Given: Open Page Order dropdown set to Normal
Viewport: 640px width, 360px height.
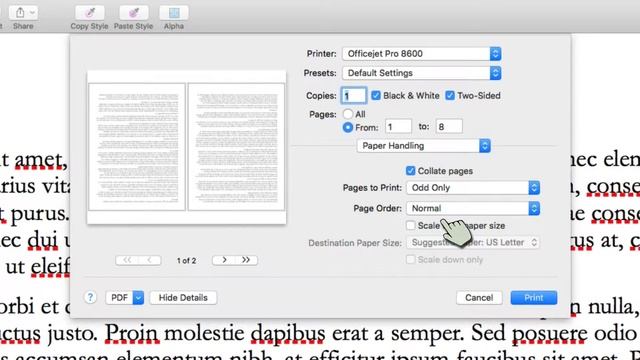Looking at the screenshot, I should pyautogui.click(x=473, y=208).
